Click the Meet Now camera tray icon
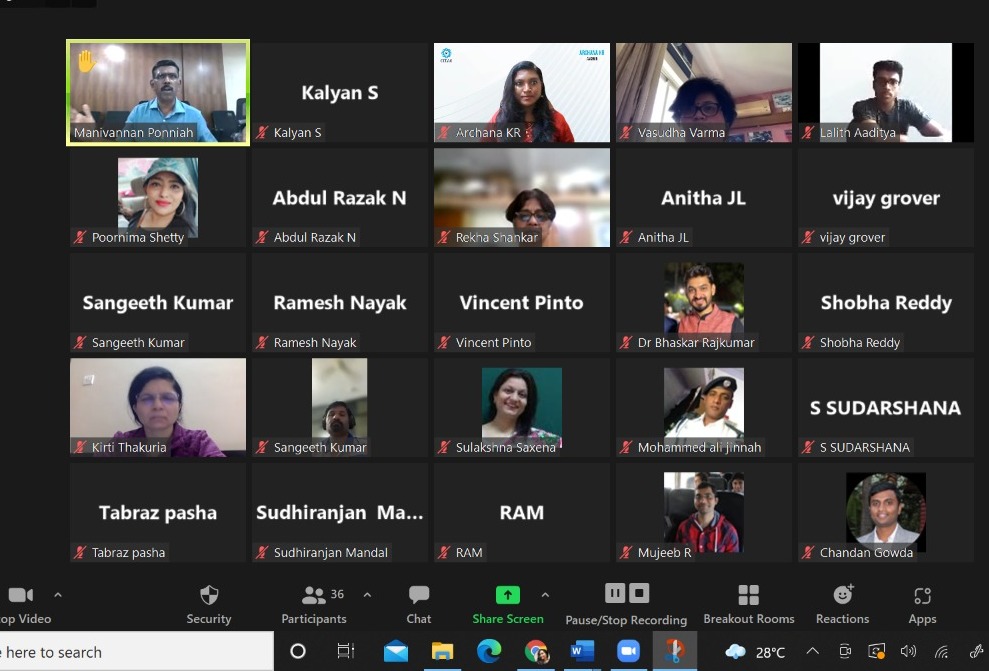 pyautogui.click(x=845, y=651)
